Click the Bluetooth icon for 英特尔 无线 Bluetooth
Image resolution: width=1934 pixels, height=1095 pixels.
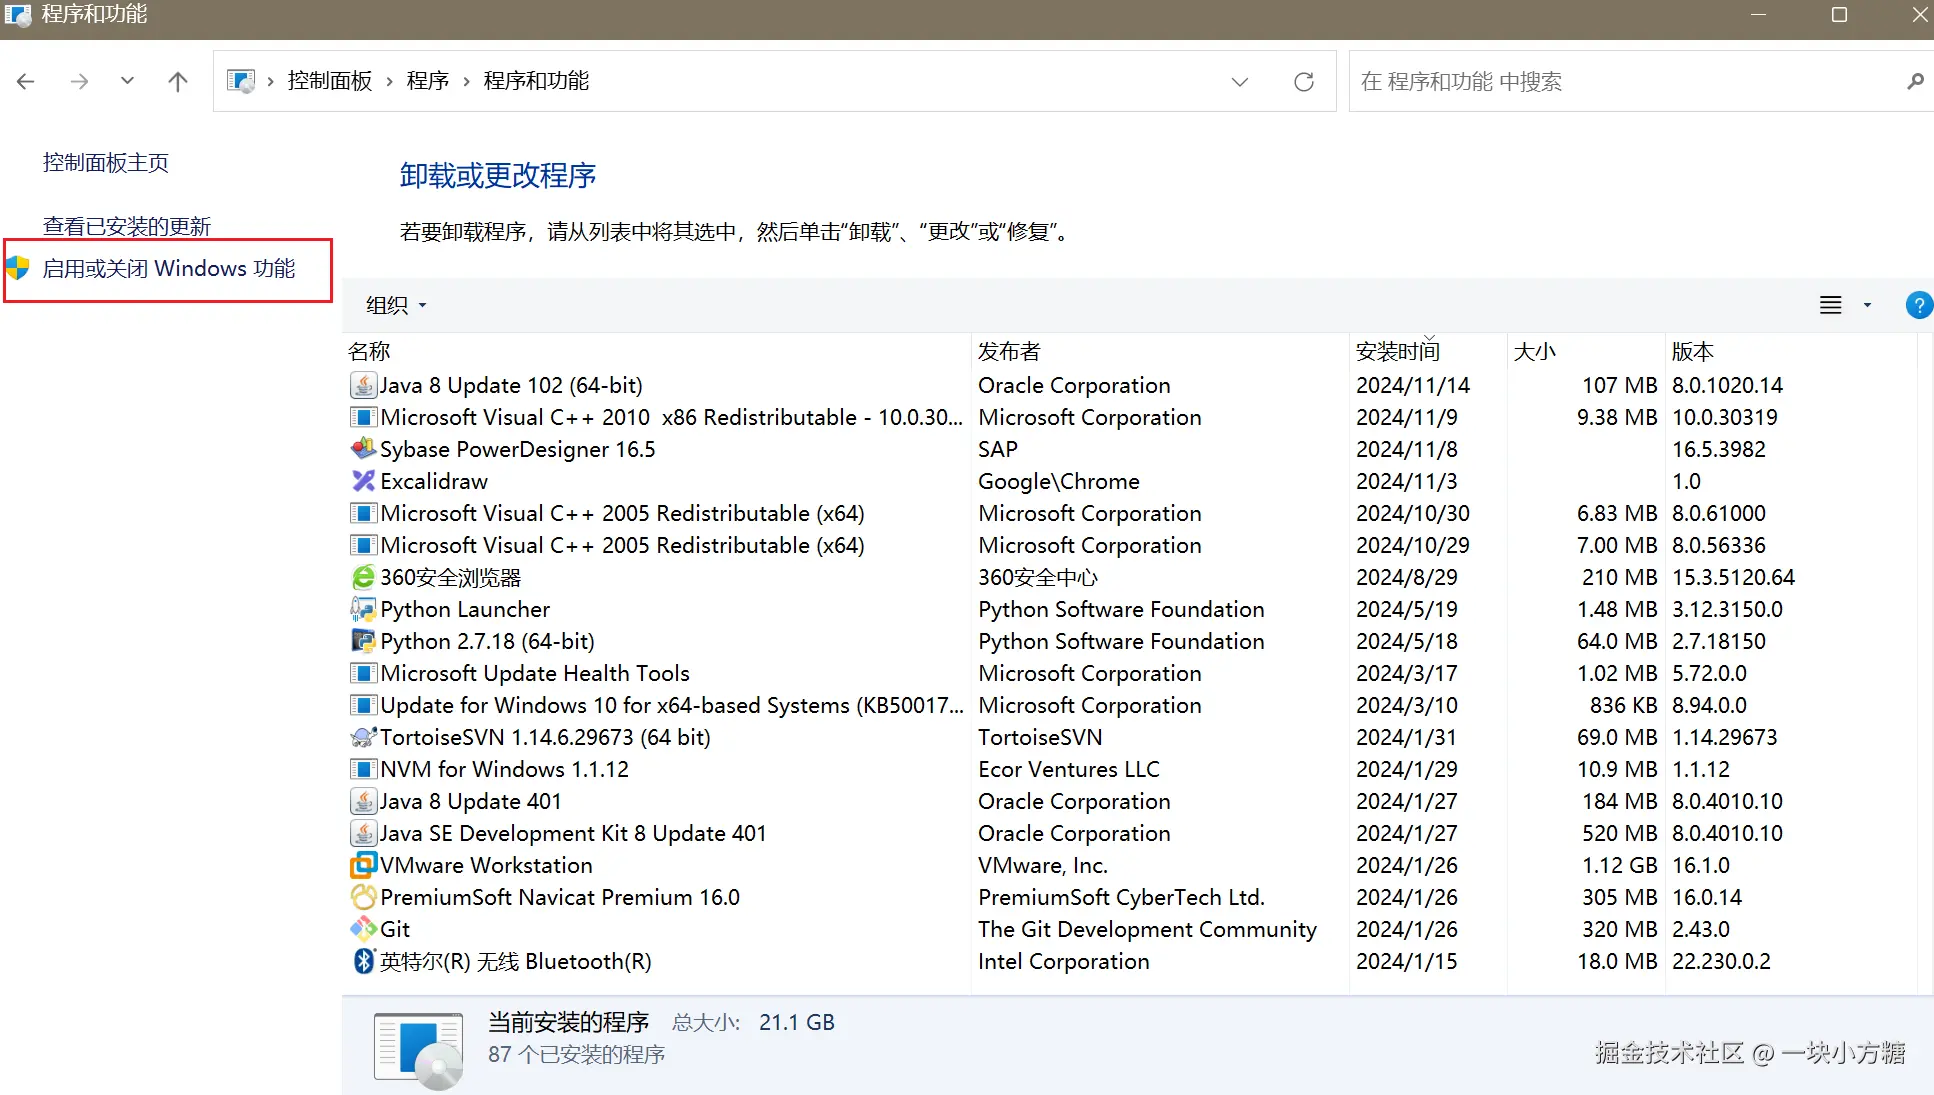tap(363, 962)
